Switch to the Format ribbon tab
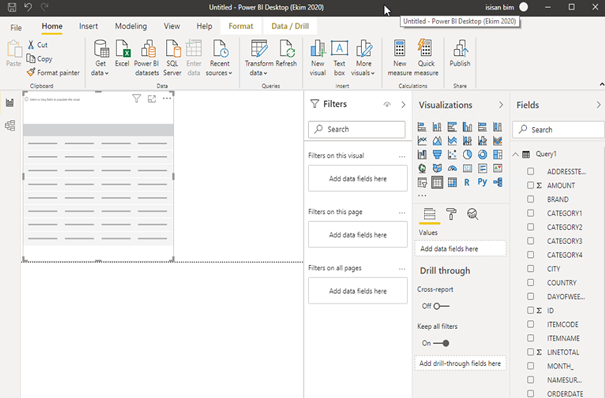The height and width of the screenshot is (398, 605). (241, 26)
